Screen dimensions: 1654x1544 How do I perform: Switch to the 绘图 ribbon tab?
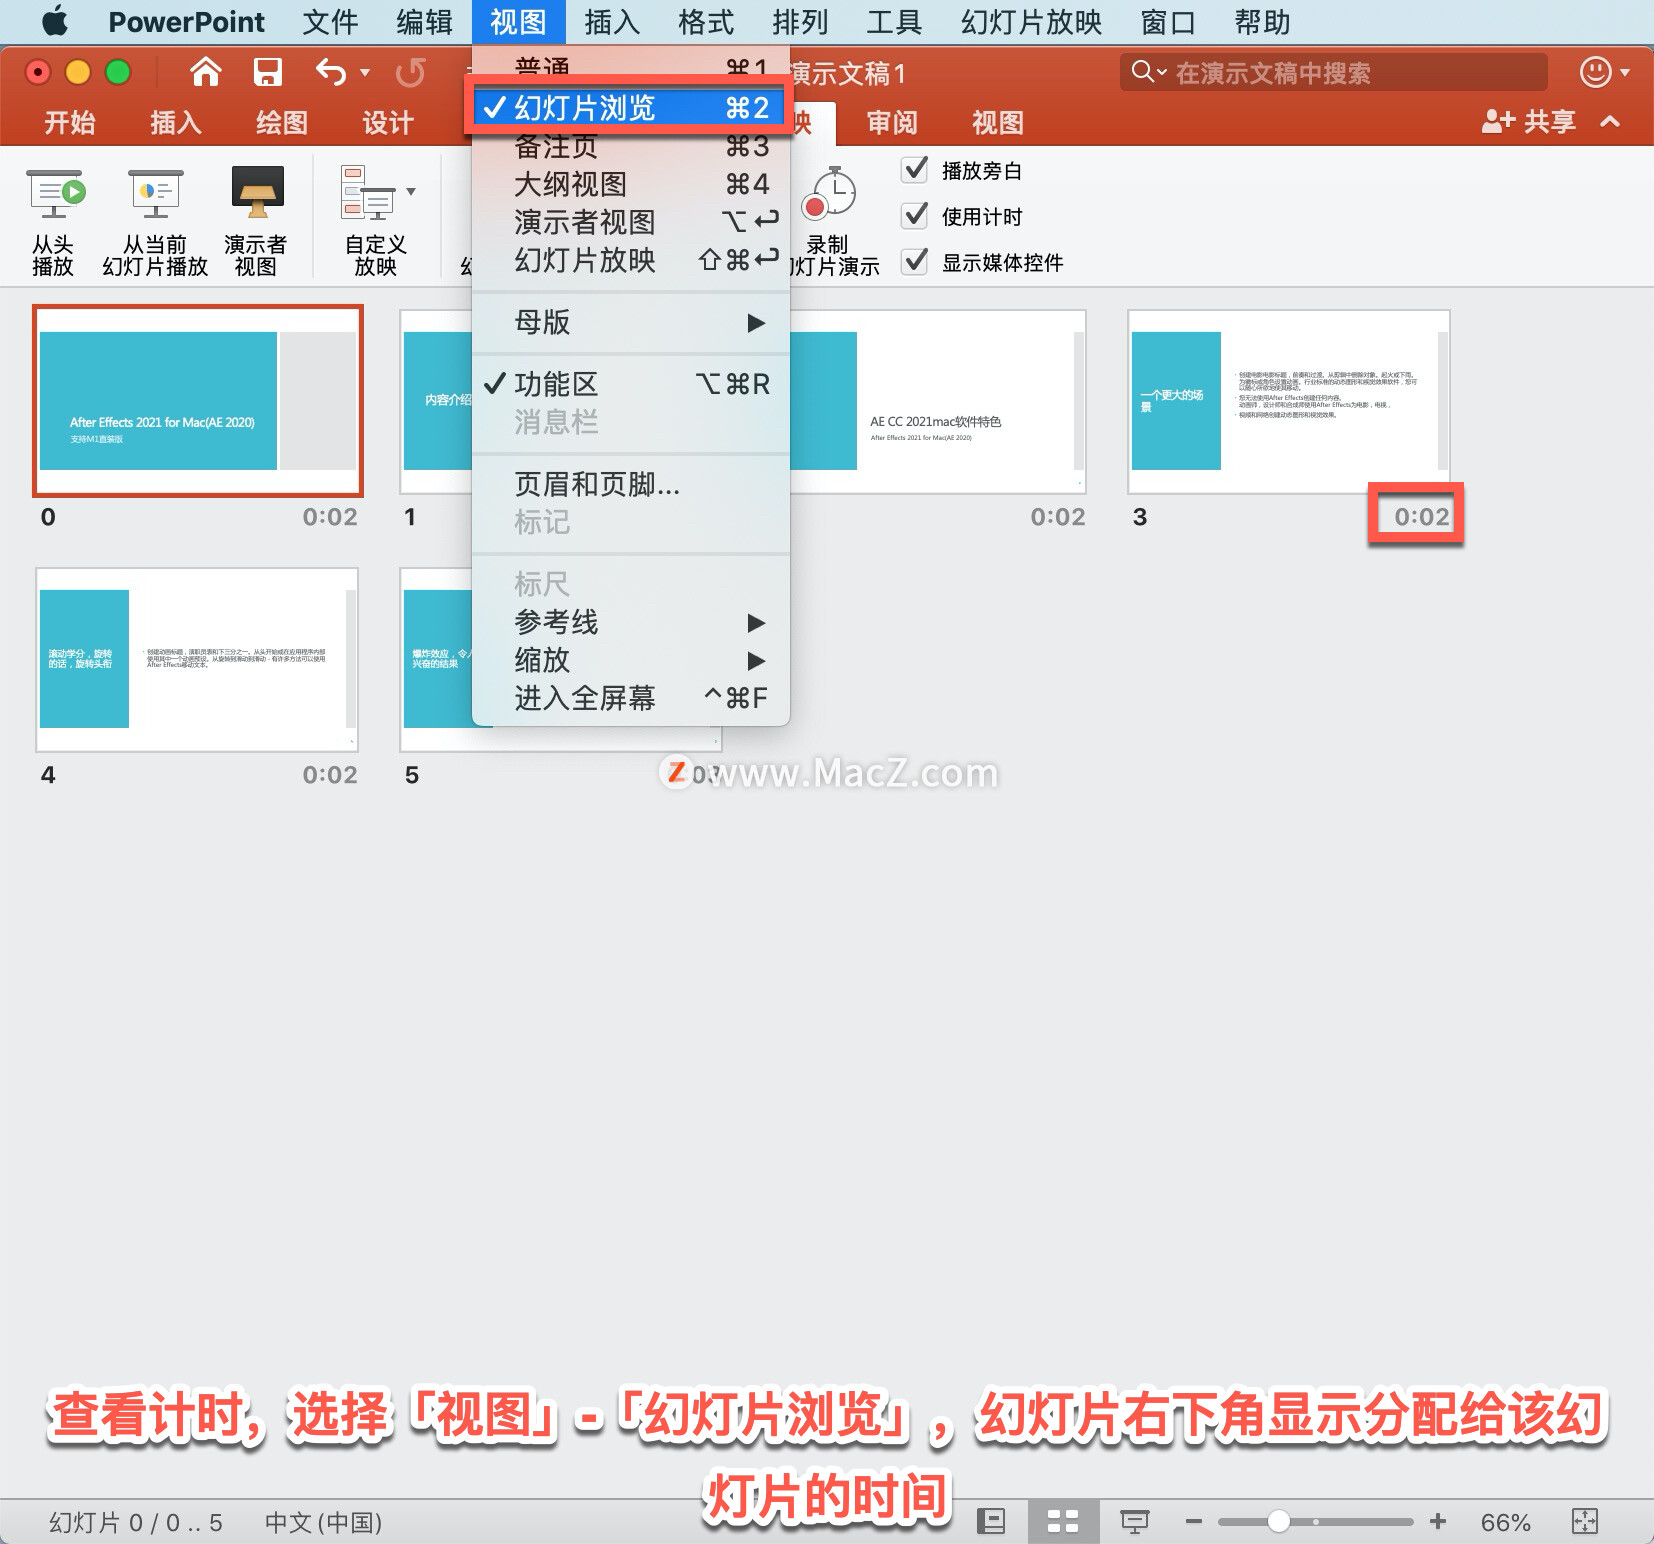pos(282,122)
